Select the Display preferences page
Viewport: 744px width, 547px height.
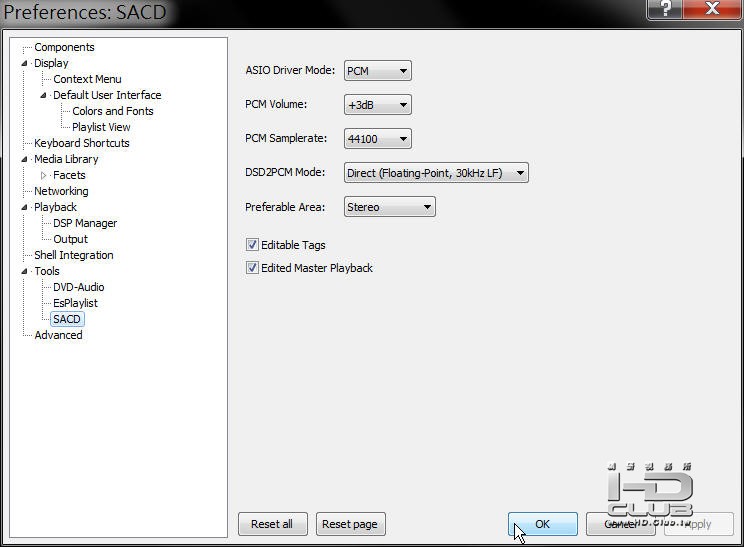point(51,63)
